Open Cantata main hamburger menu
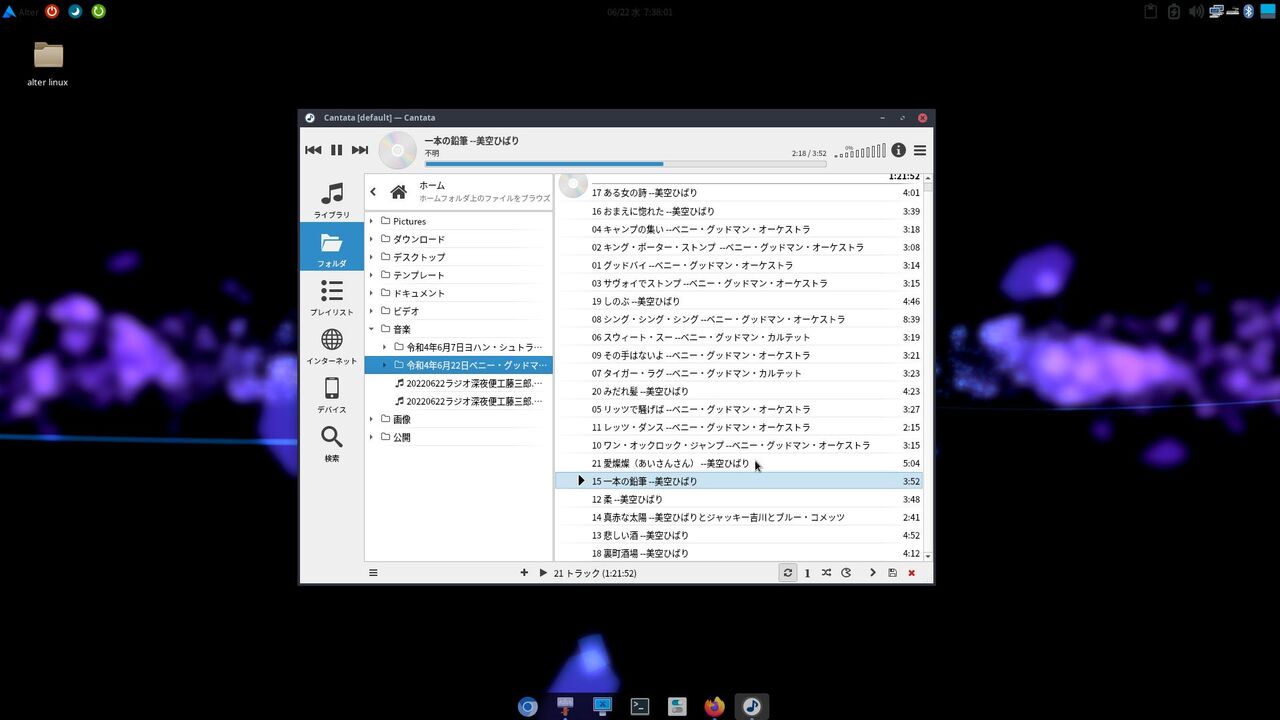1280x720 pixels. [x=920, y=150]
